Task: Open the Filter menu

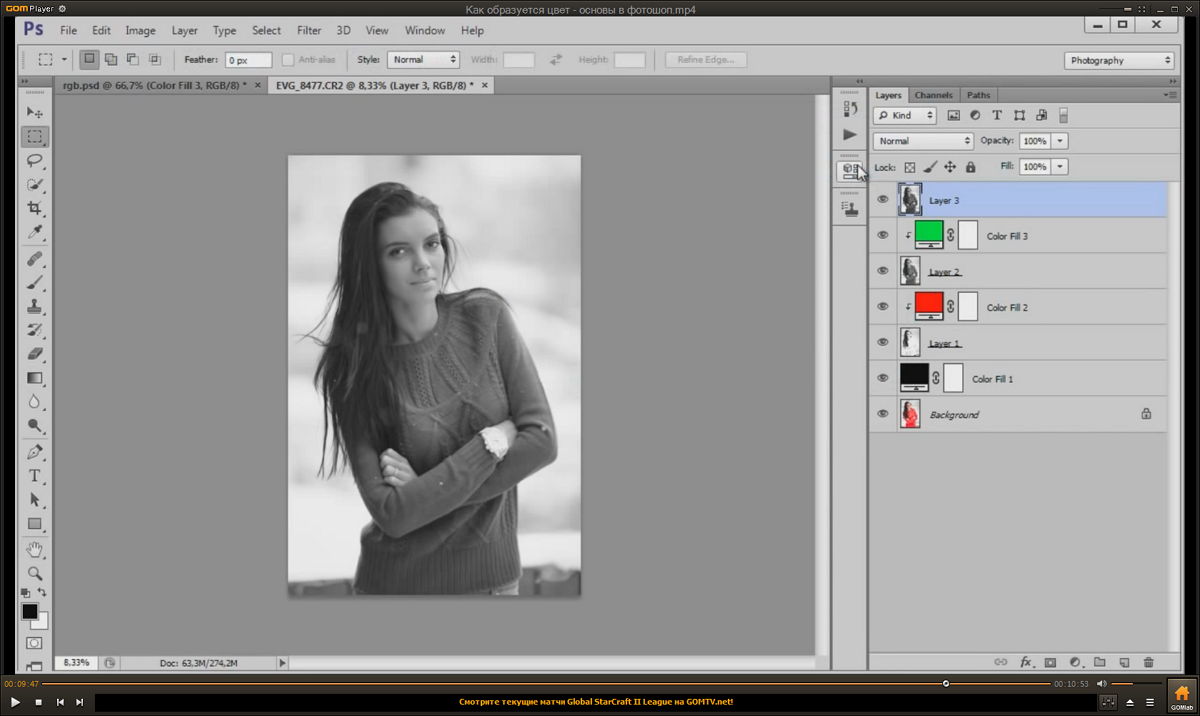Action: tap(309, 31)
